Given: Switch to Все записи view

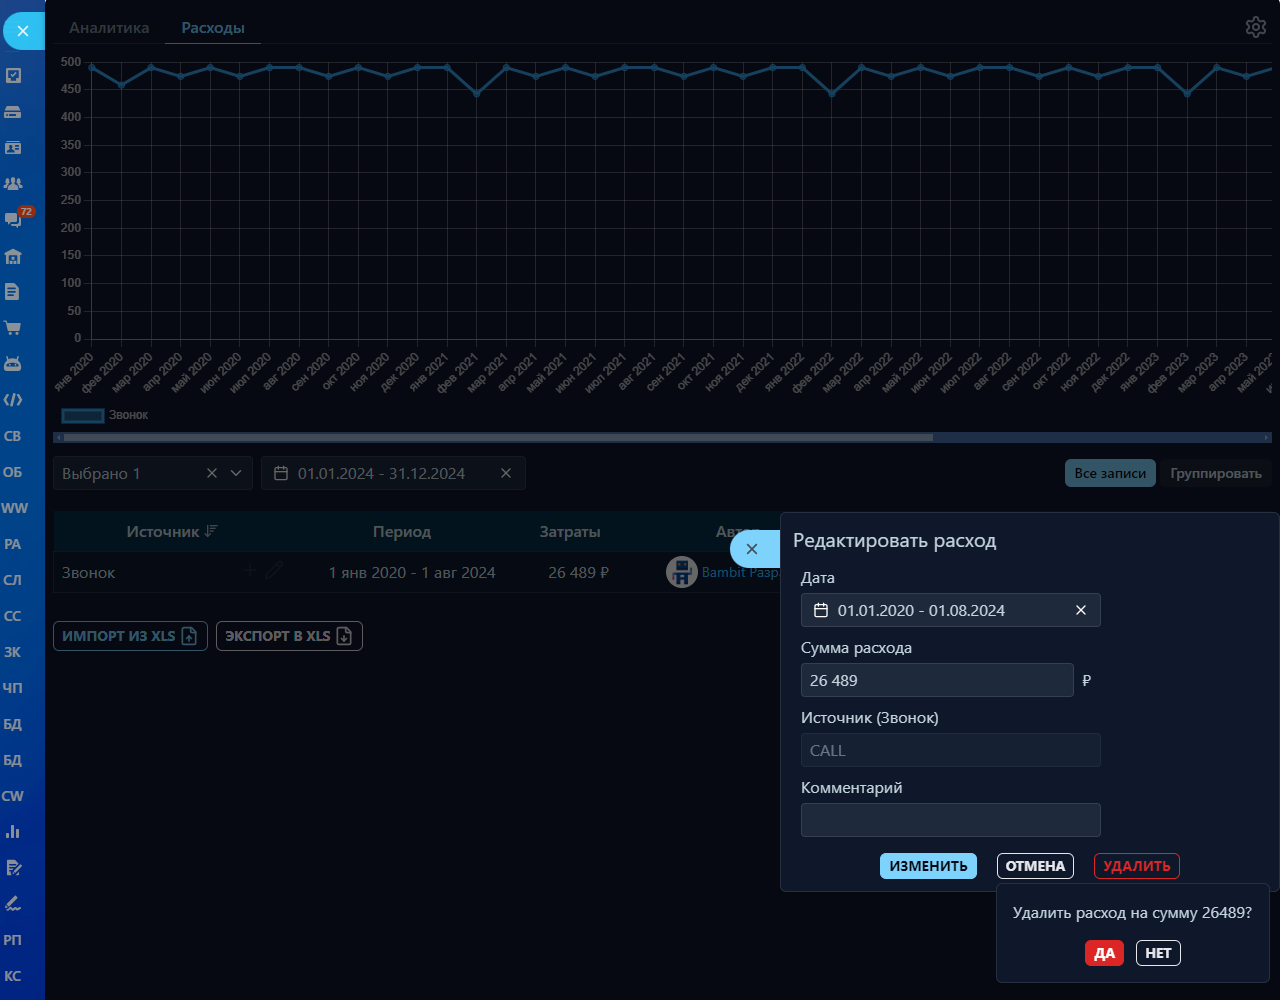Looking at the screenshot, I should pyautogui.click(x=1110, y=473).
